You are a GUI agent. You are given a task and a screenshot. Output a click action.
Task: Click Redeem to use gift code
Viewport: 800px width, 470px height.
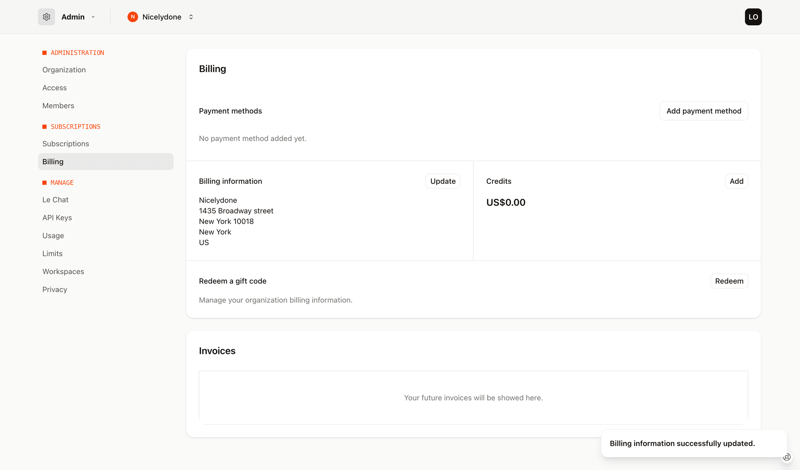(729, 281)
